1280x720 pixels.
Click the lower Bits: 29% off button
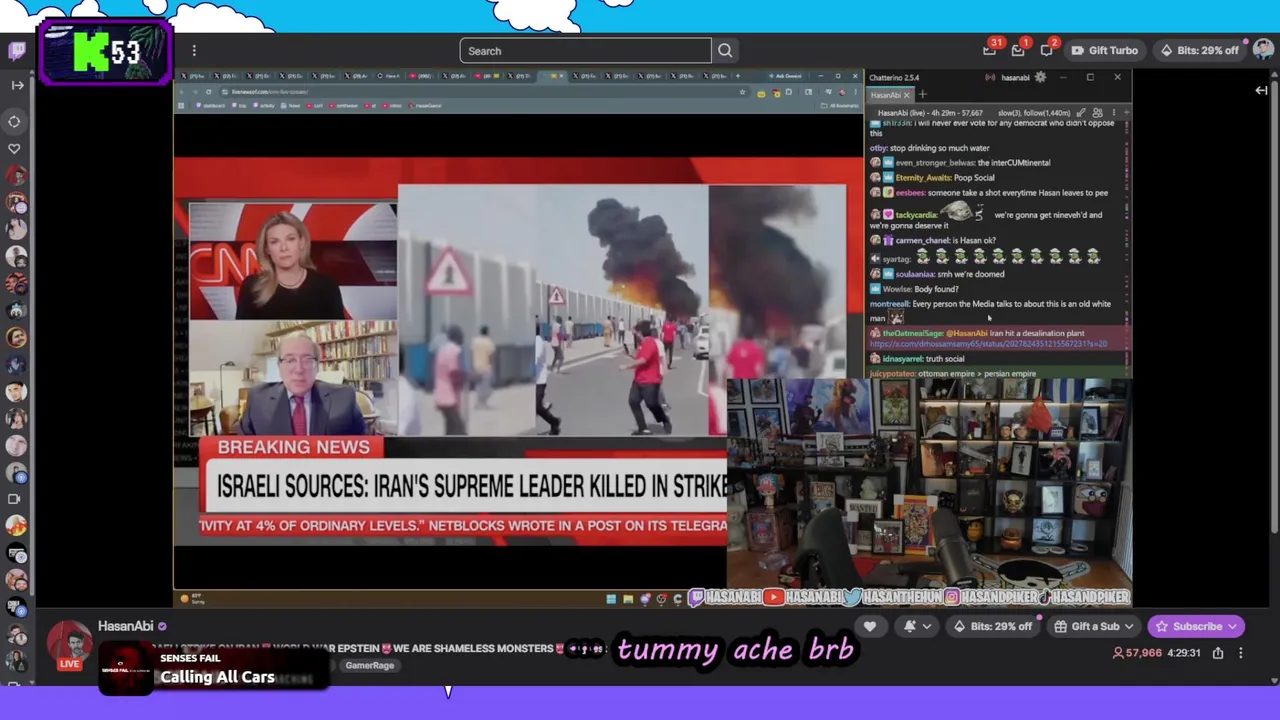(993, 626)
